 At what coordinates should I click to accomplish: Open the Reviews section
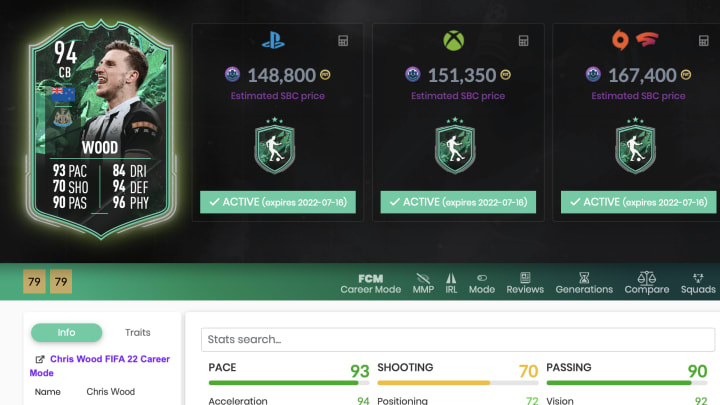[525, 283]
